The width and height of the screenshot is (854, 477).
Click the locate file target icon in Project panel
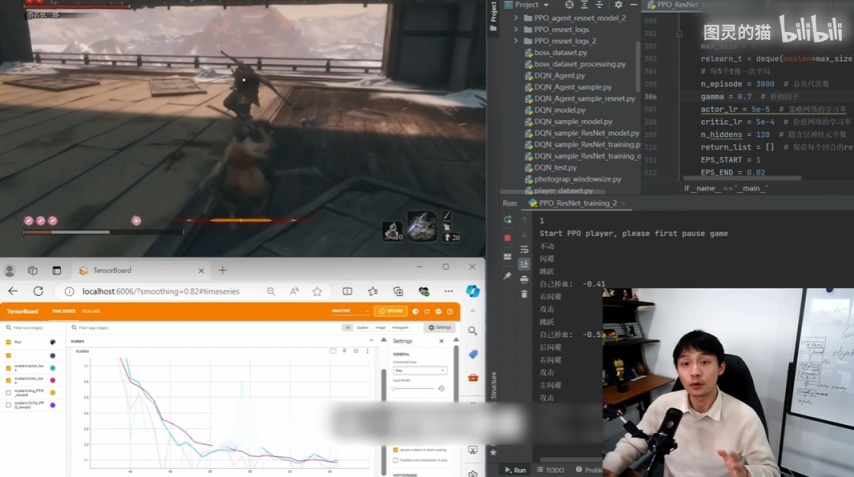pyautogui.click(x=569, y=5)
